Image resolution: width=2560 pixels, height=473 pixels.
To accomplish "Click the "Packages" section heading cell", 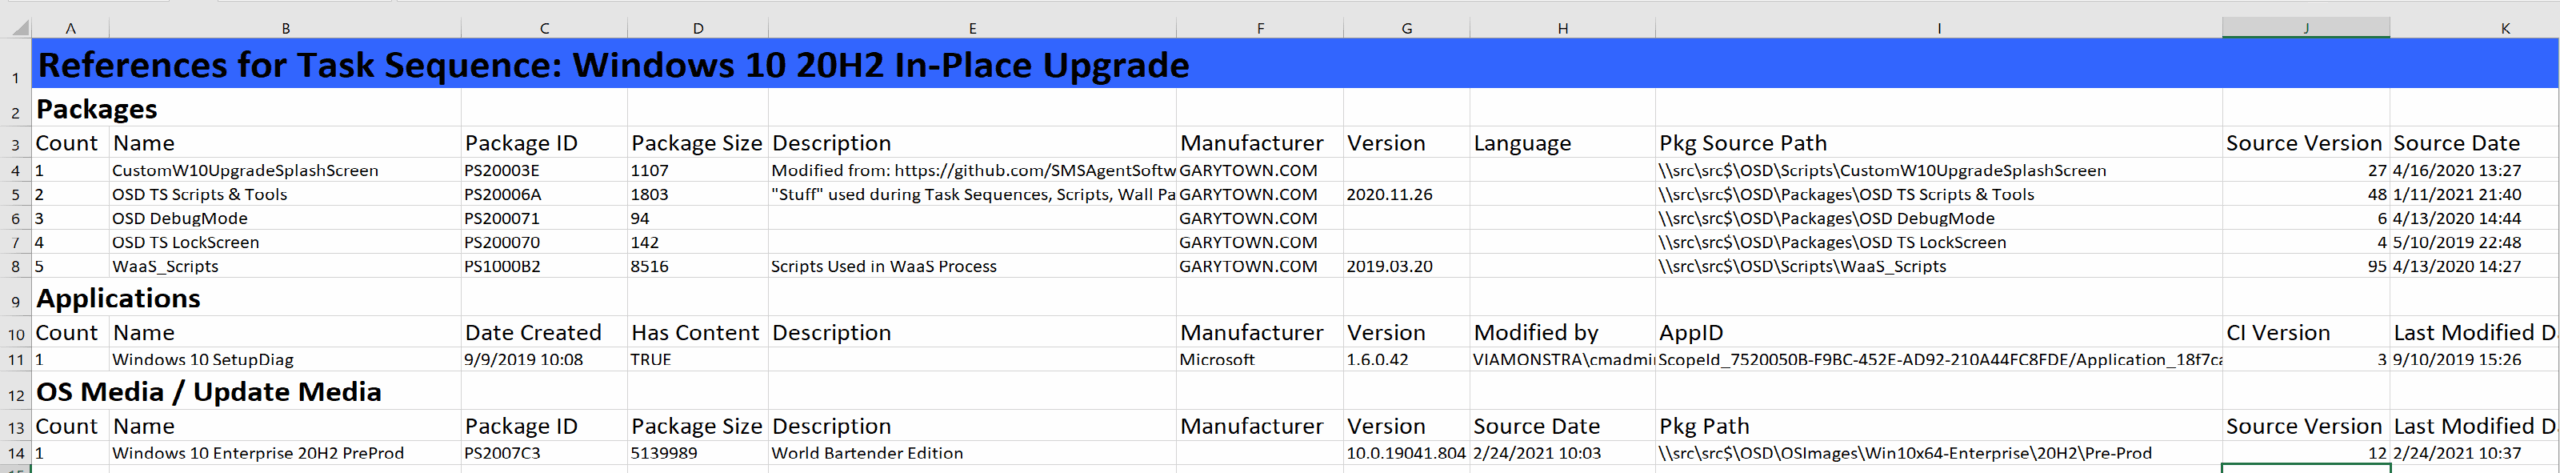I will [97, 109].
